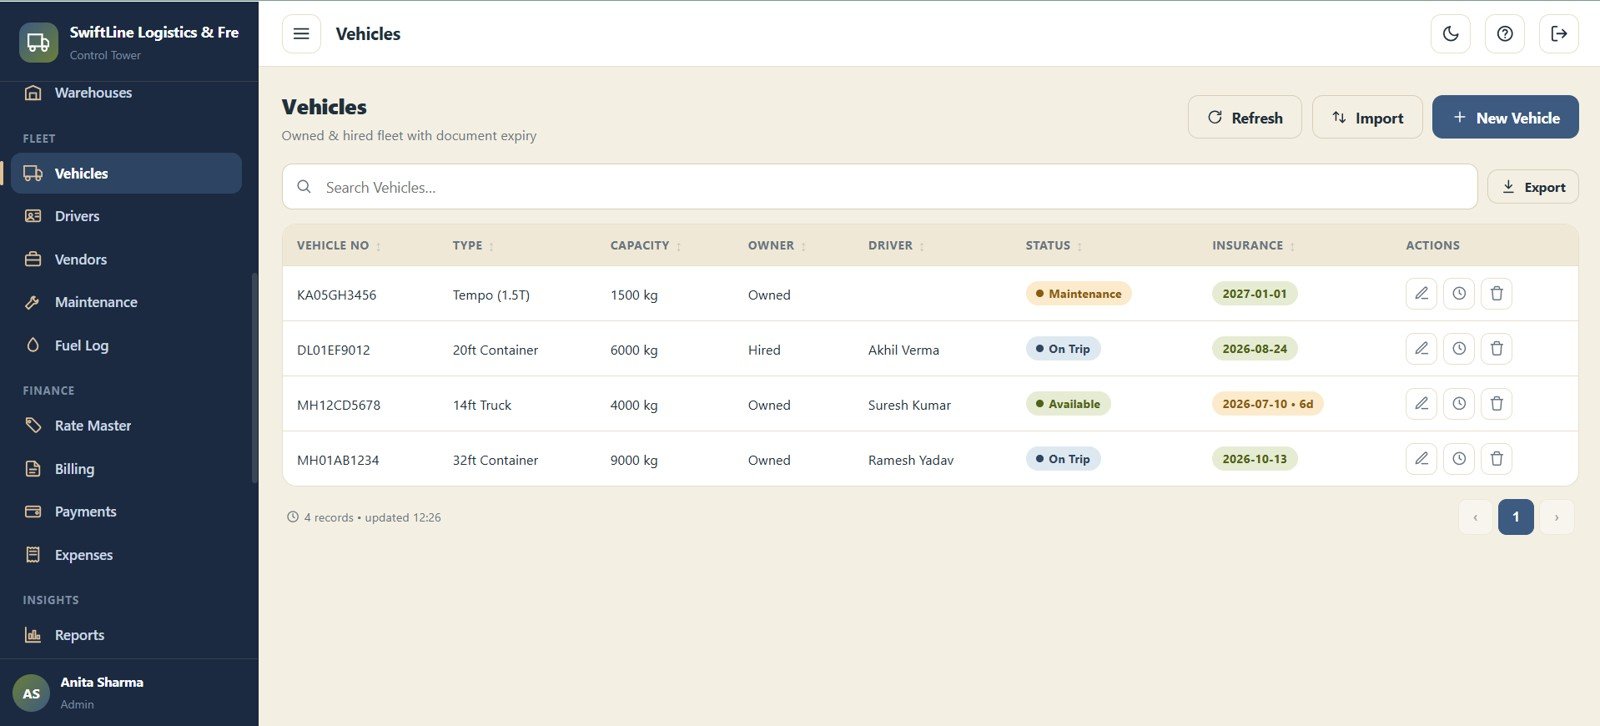Go to page 1 in pagination
Screen dimensions: 1600x726
tap(1516, 517)
